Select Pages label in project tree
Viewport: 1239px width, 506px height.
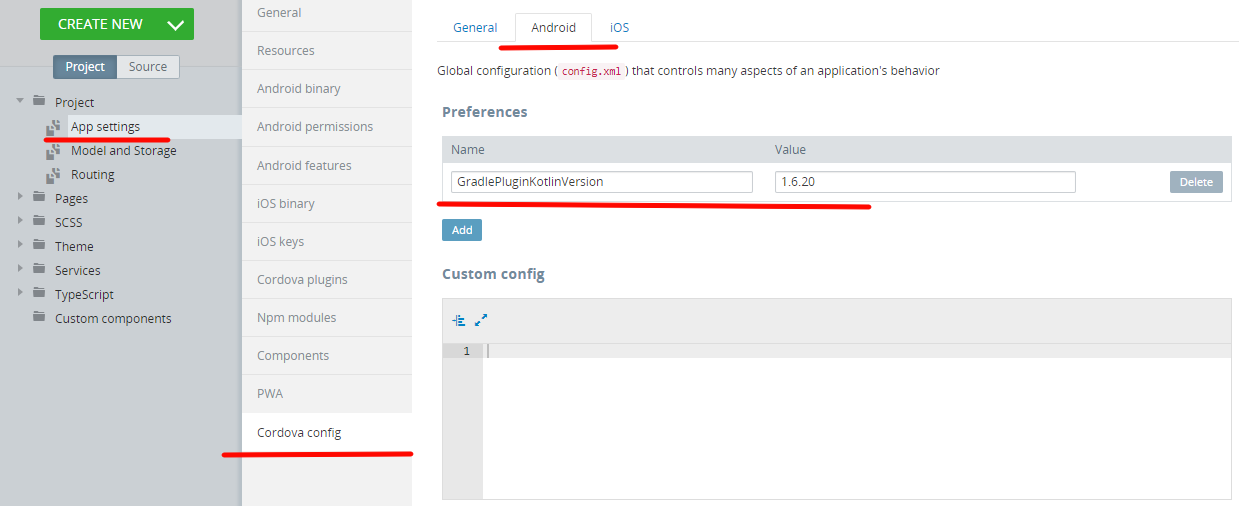[72, 199]
